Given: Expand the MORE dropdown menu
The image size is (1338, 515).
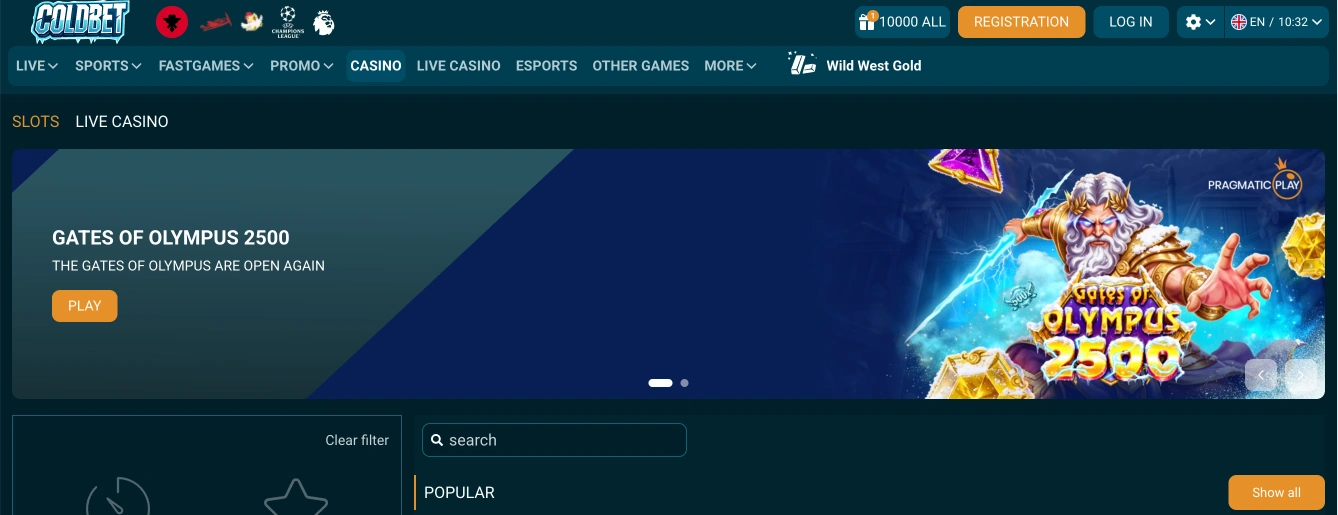Looking at the screenshot, I should pyautogui.click(x=730, y=66).
